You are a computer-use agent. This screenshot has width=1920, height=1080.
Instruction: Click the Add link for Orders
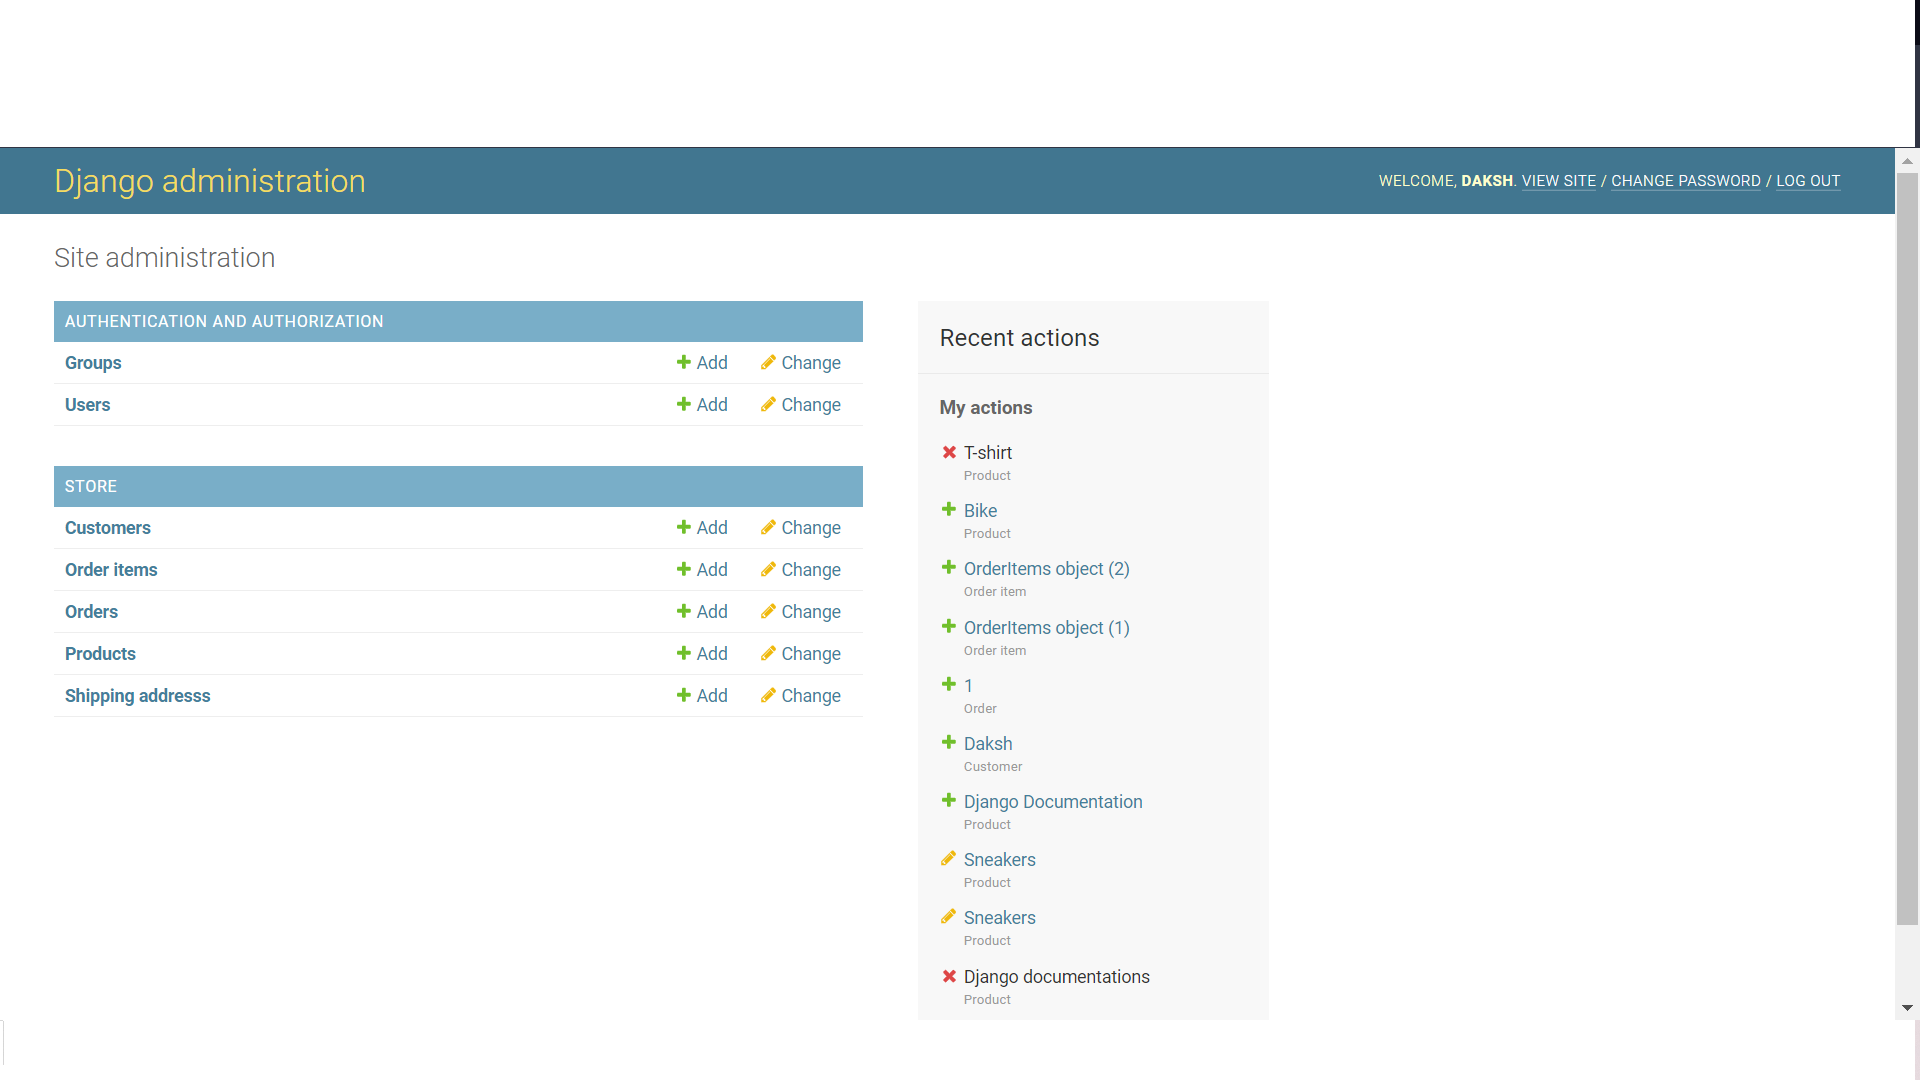[x=711, y=611]
